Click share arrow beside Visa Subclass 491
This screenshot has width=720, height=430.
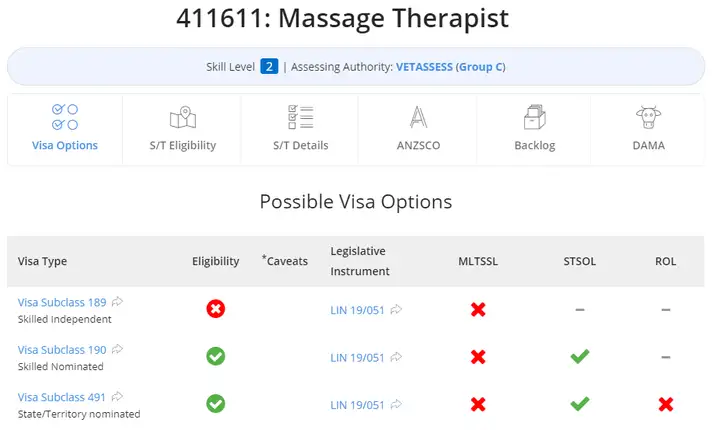pos(118,396)
